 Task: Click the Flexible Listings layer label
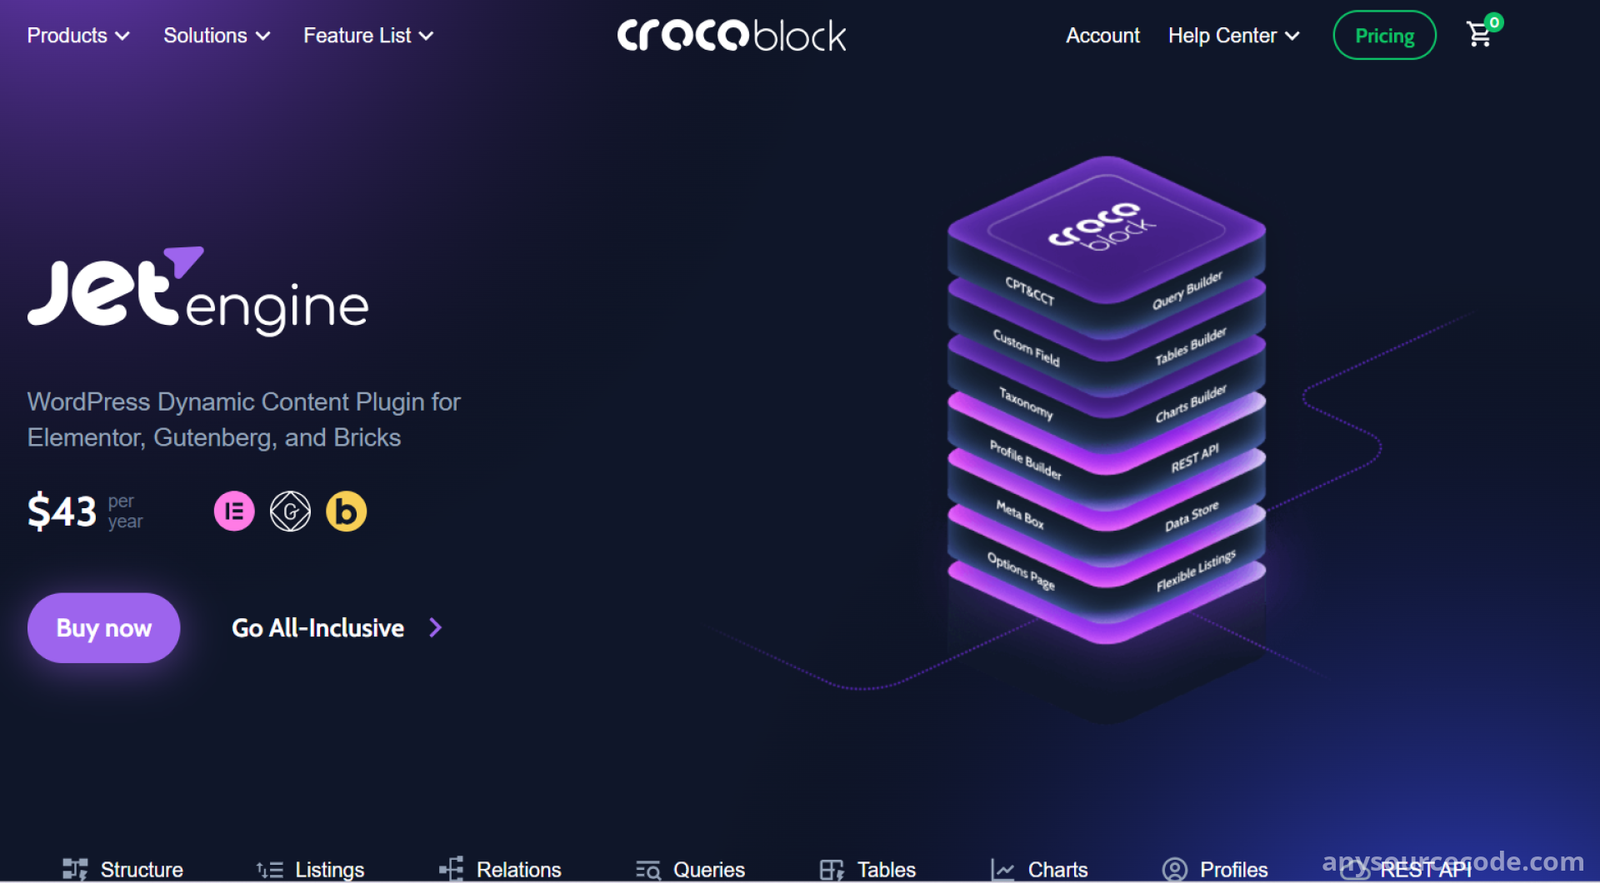click(x=1196, y=570)
